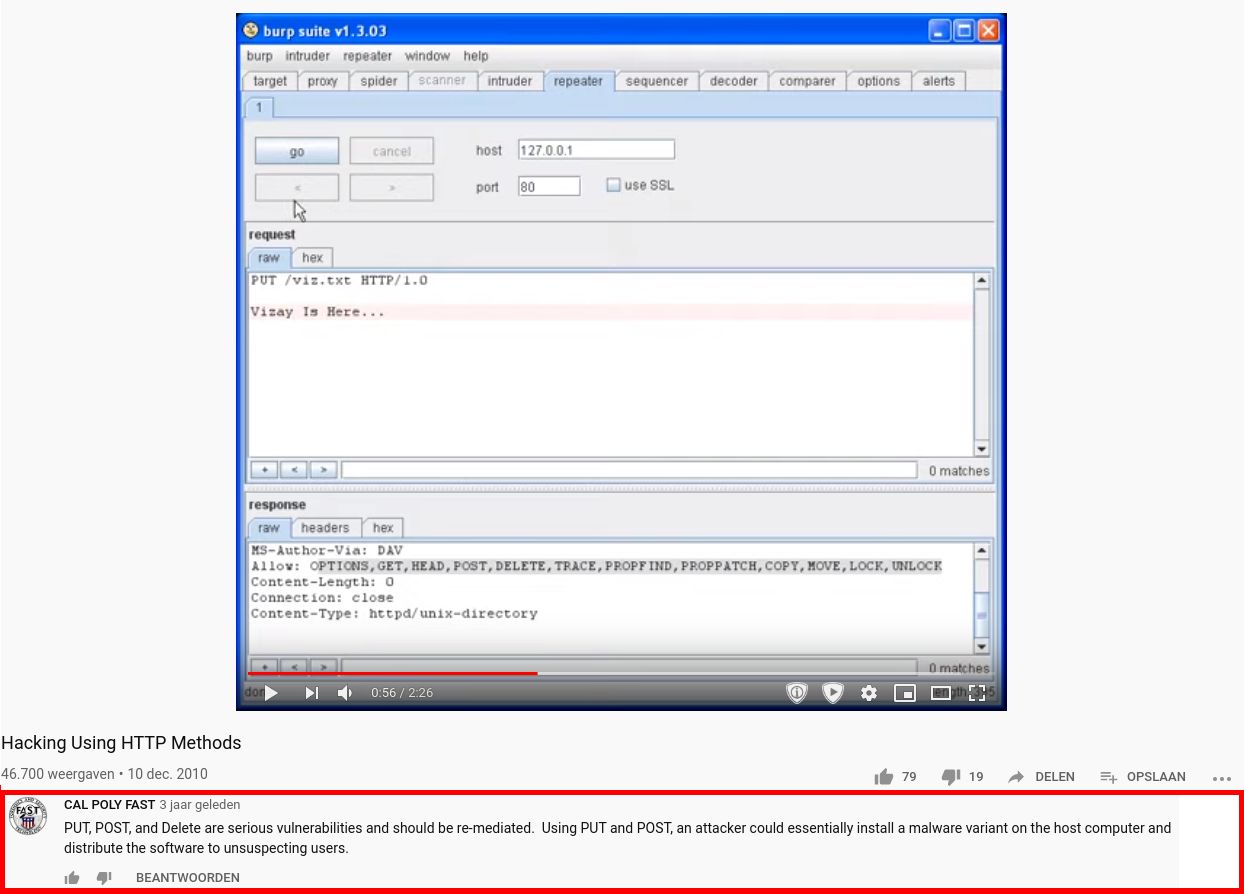Open the more actions ellipsis menu

click(x=1222, y=778)
